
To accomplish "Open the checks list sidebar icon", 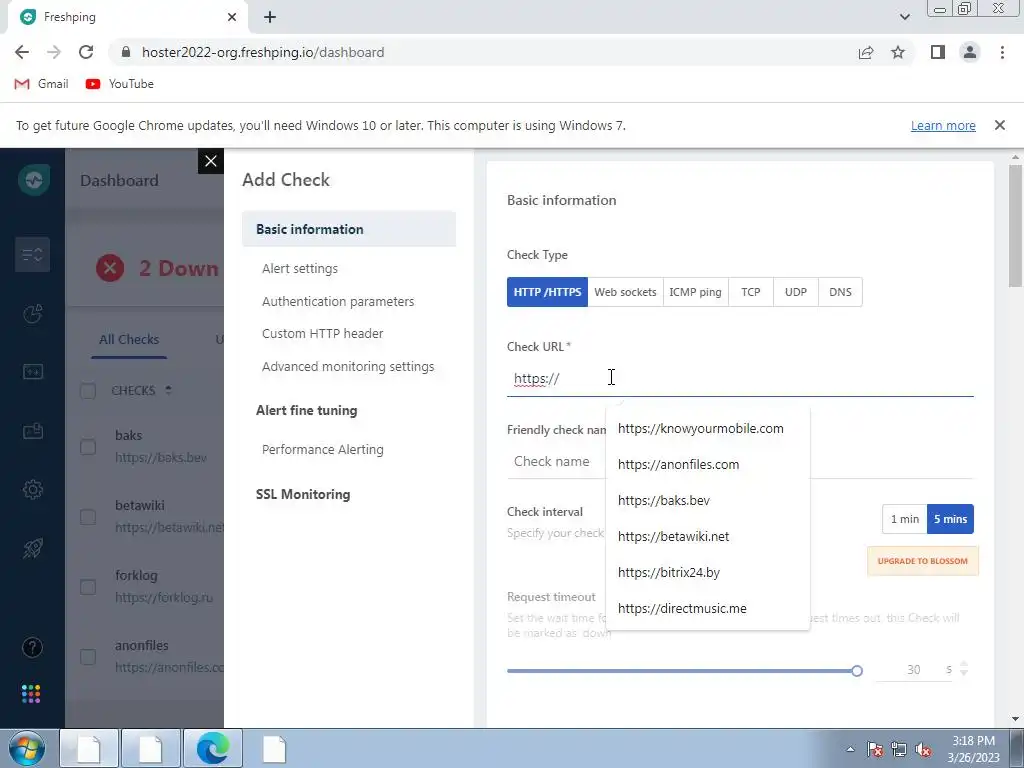I will pyautogui.click(x=33, y=255).
